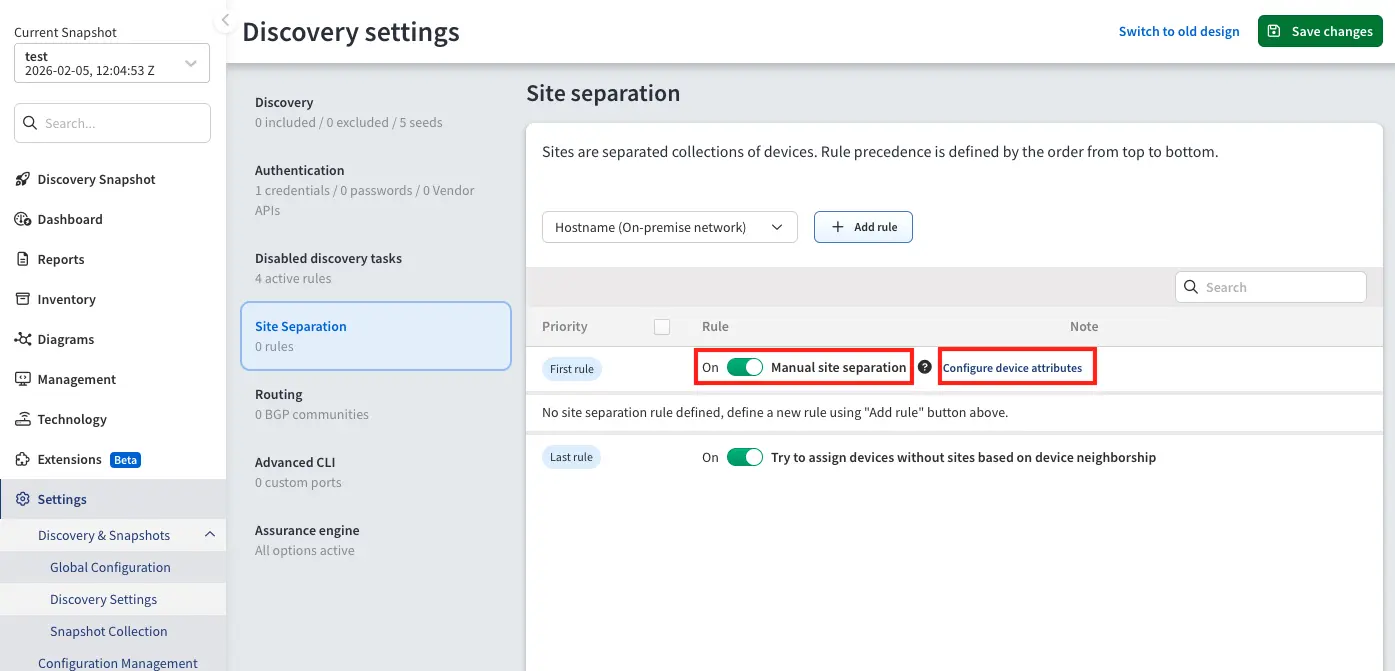Click the rules table search field
The image size is (1395, 671).
coord(1271,287)
